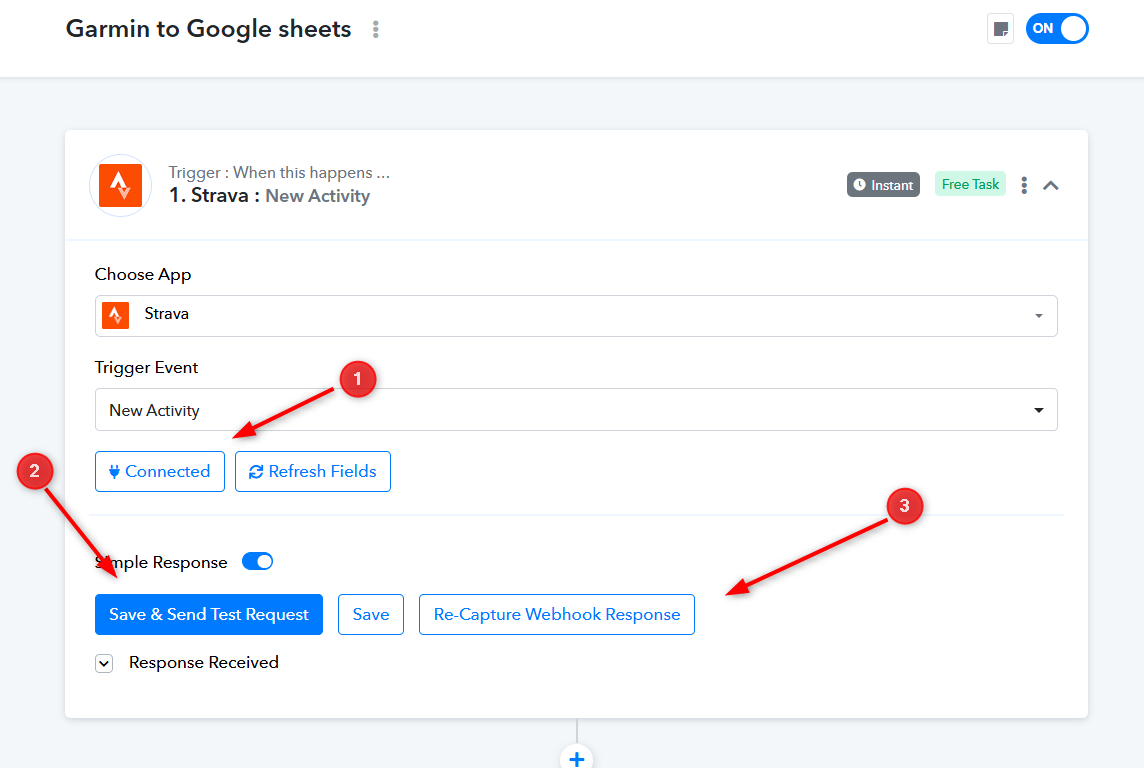Open the Trigger Event dropdown showing New Activity

576,410
